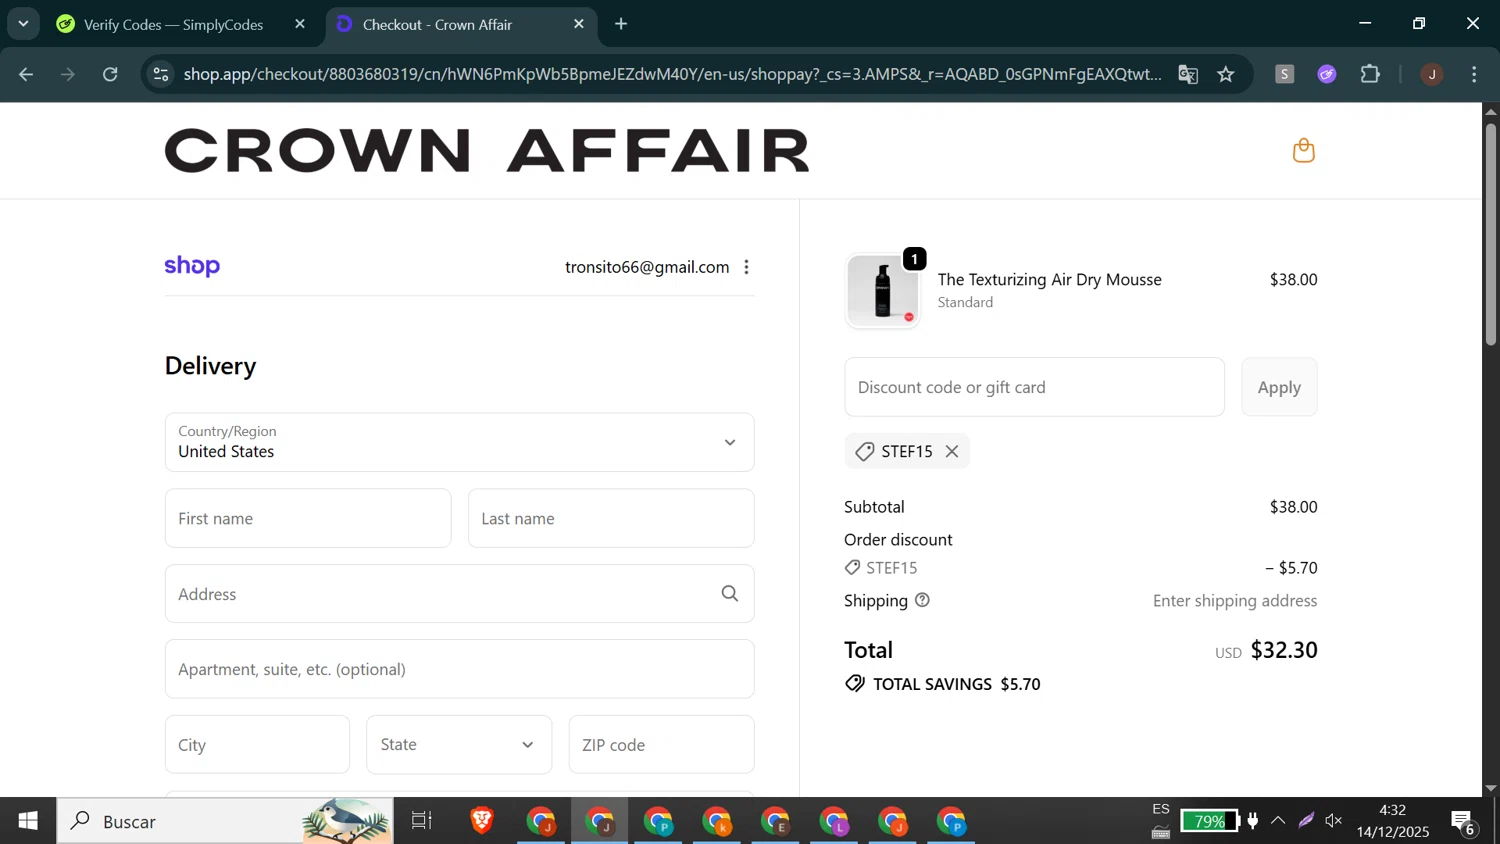Click the battery 79% indicator
The height and width of the screenshot is (844, 1500).
coord(1209,821)
